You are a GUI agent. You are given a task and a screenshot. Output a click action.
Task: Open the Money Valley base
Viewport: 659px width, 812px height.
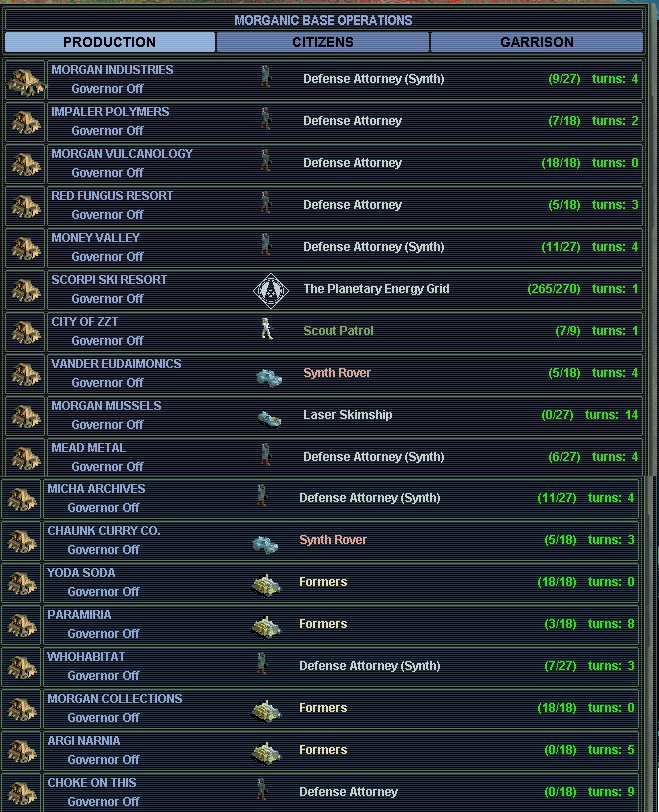[x=96, y=238]
